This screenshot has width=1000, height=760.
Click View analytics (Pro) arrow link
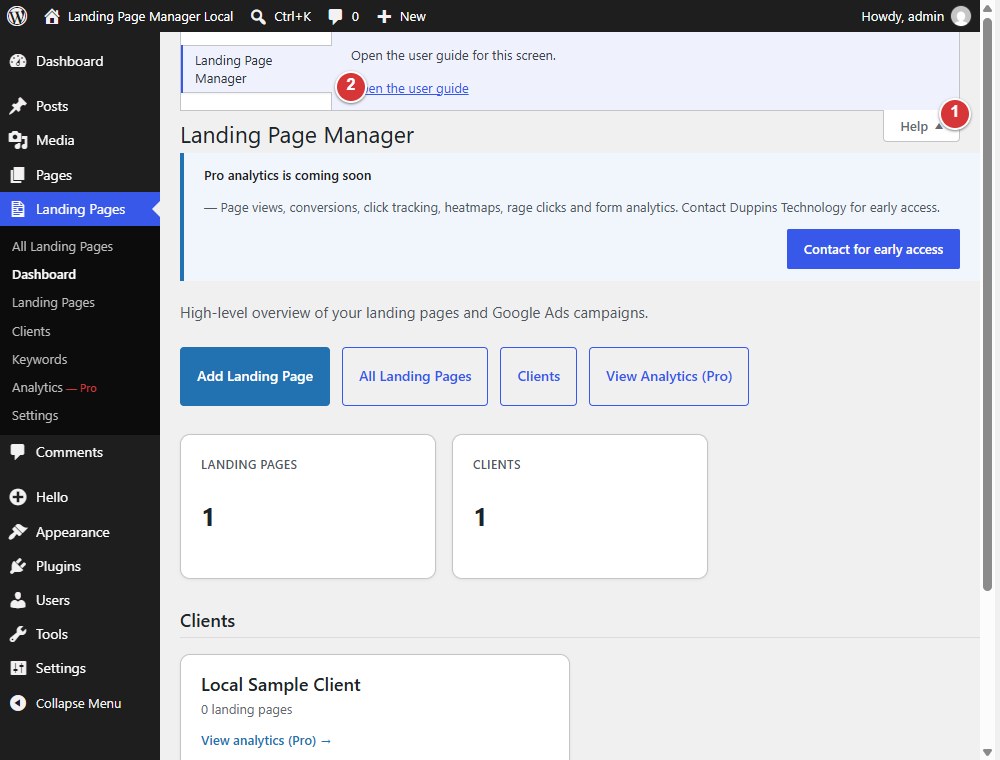266,740
